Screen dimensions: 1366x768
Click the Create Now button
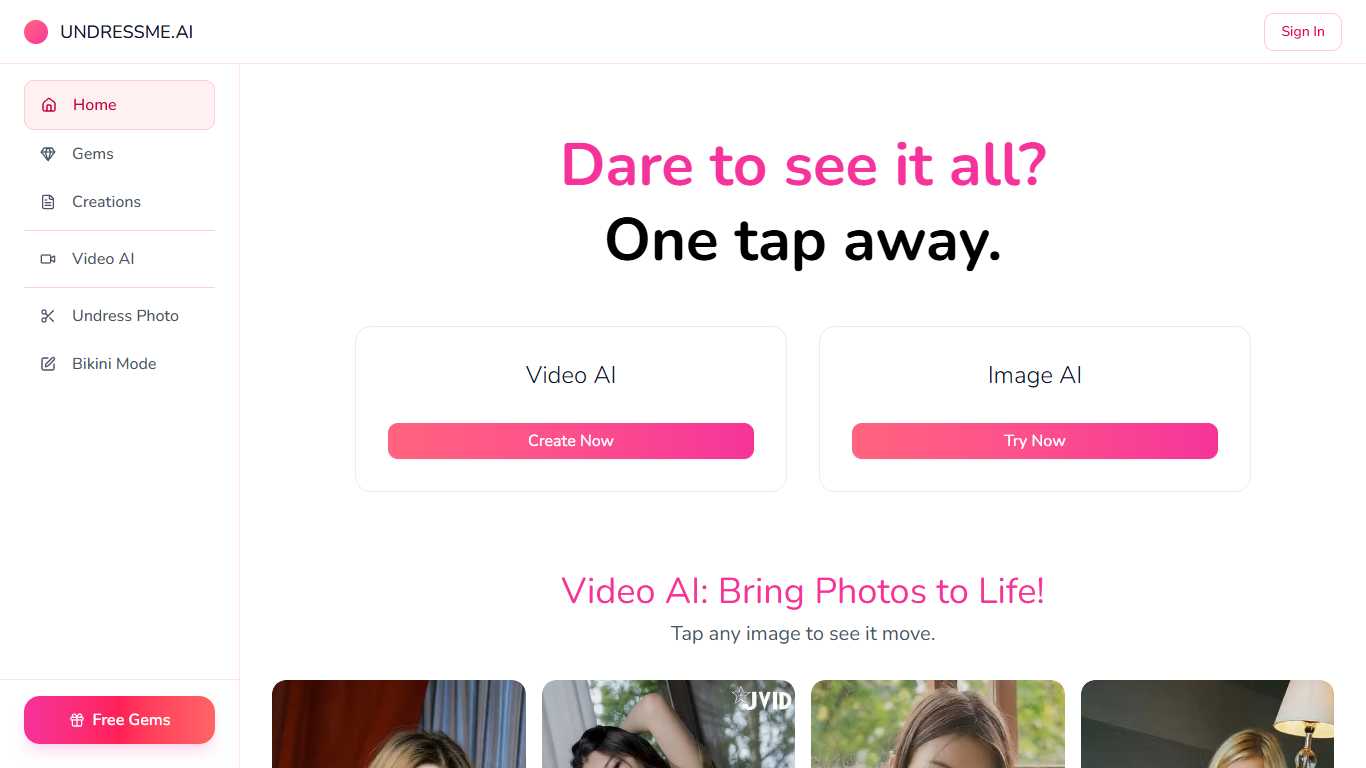pyautogui.click(x=571, y=441)
